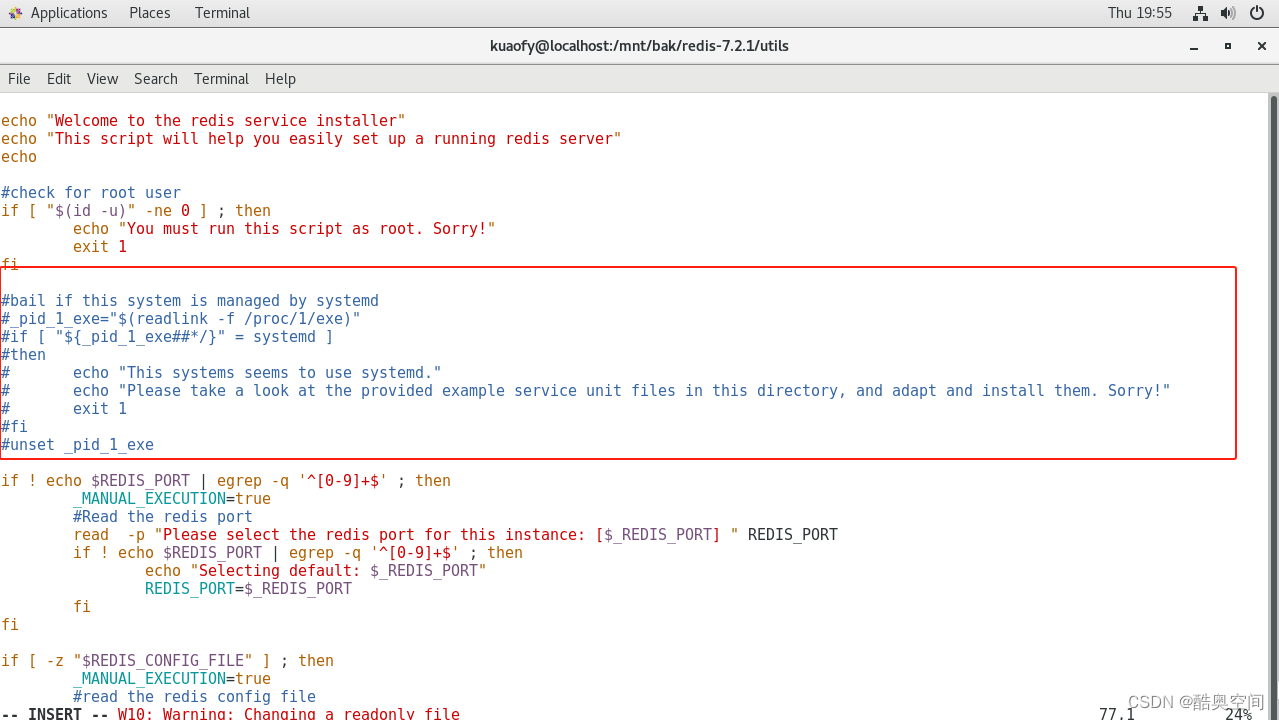
Task: Click 'Selecting default: $_REDIS_PORT' line
Action: point(316,571)
